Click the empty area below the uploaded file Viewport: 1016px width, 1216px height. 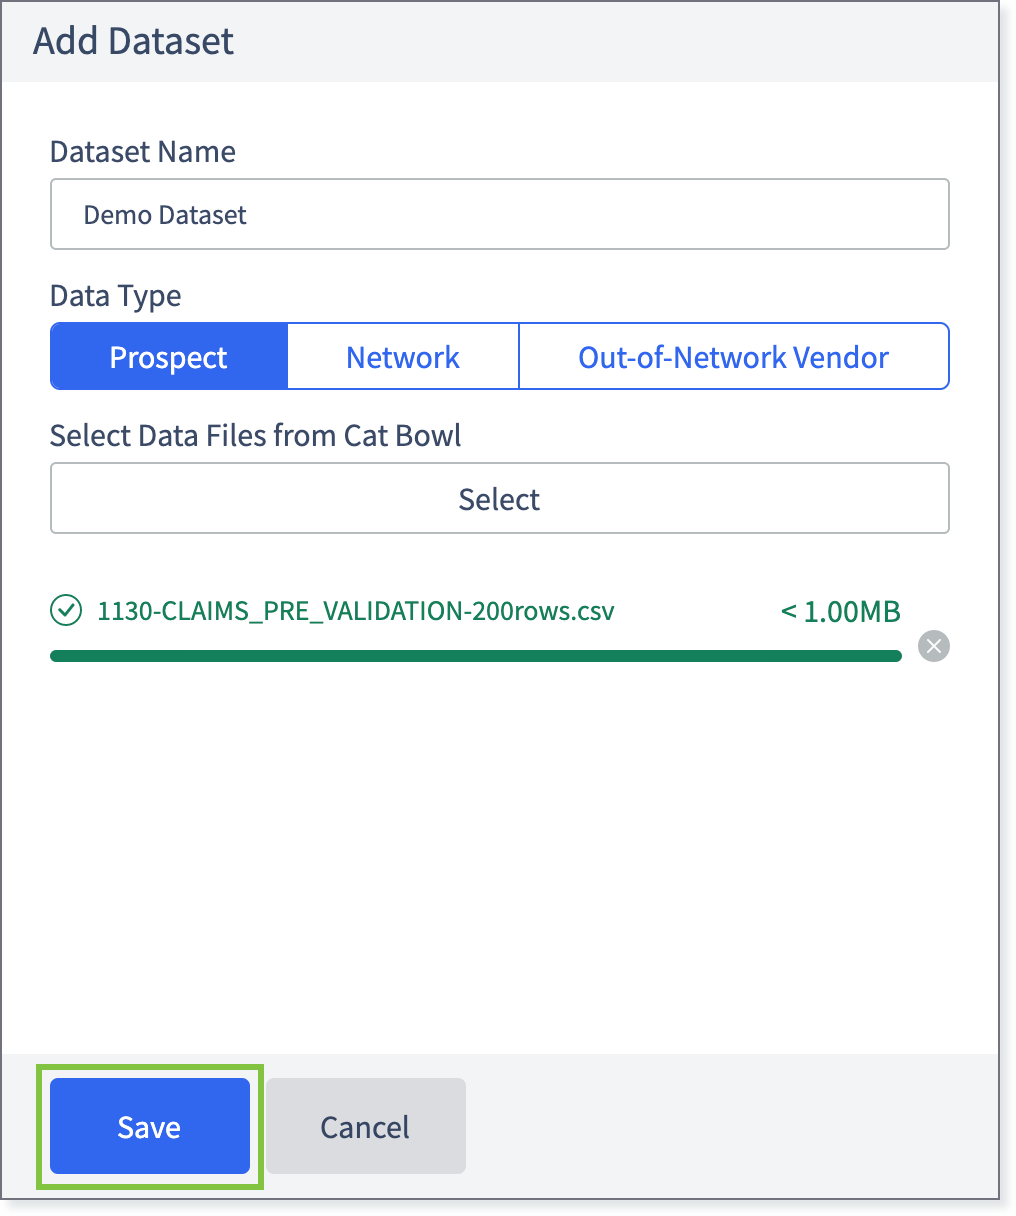(x=499, y=860)
